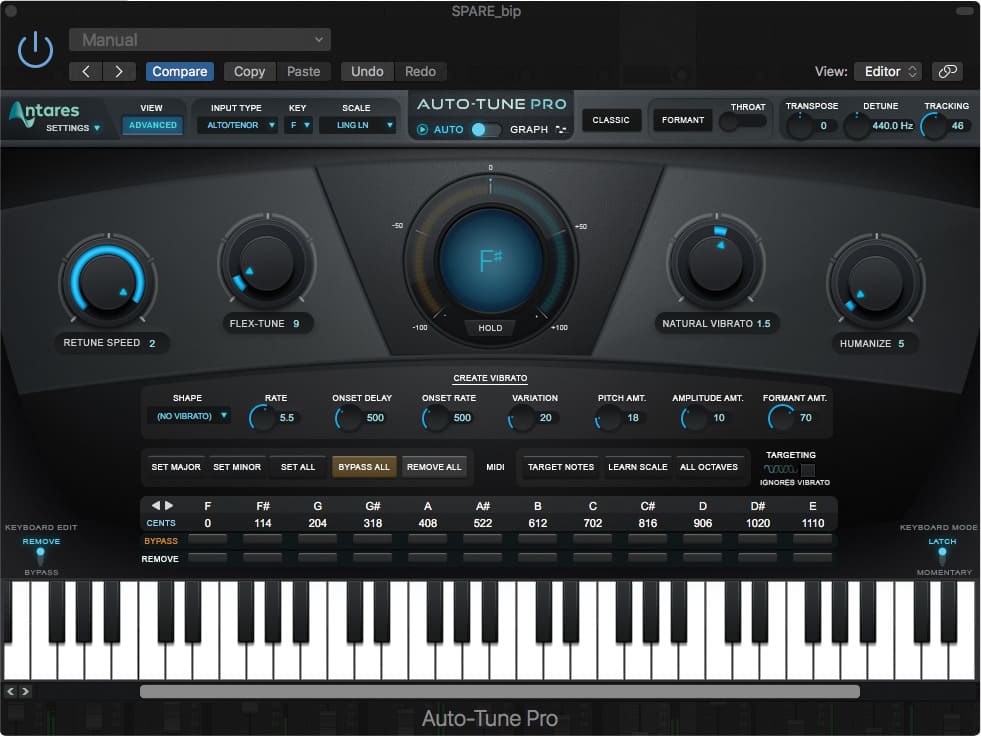Expand the vibrato Shape dropdown
The height and width of the screenshot is (736, 981).
[x=190, y=416]
